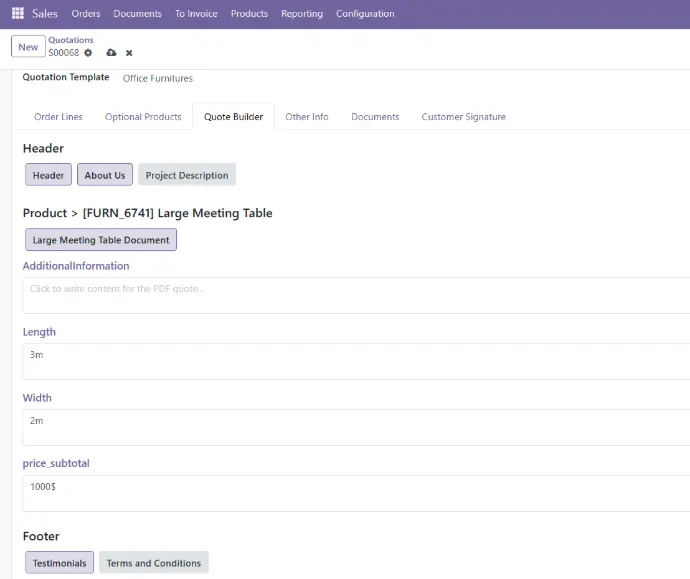Toggle the Terms and Conditions footer document
Viewport: 690px width, 579px height.
(154, 563)
